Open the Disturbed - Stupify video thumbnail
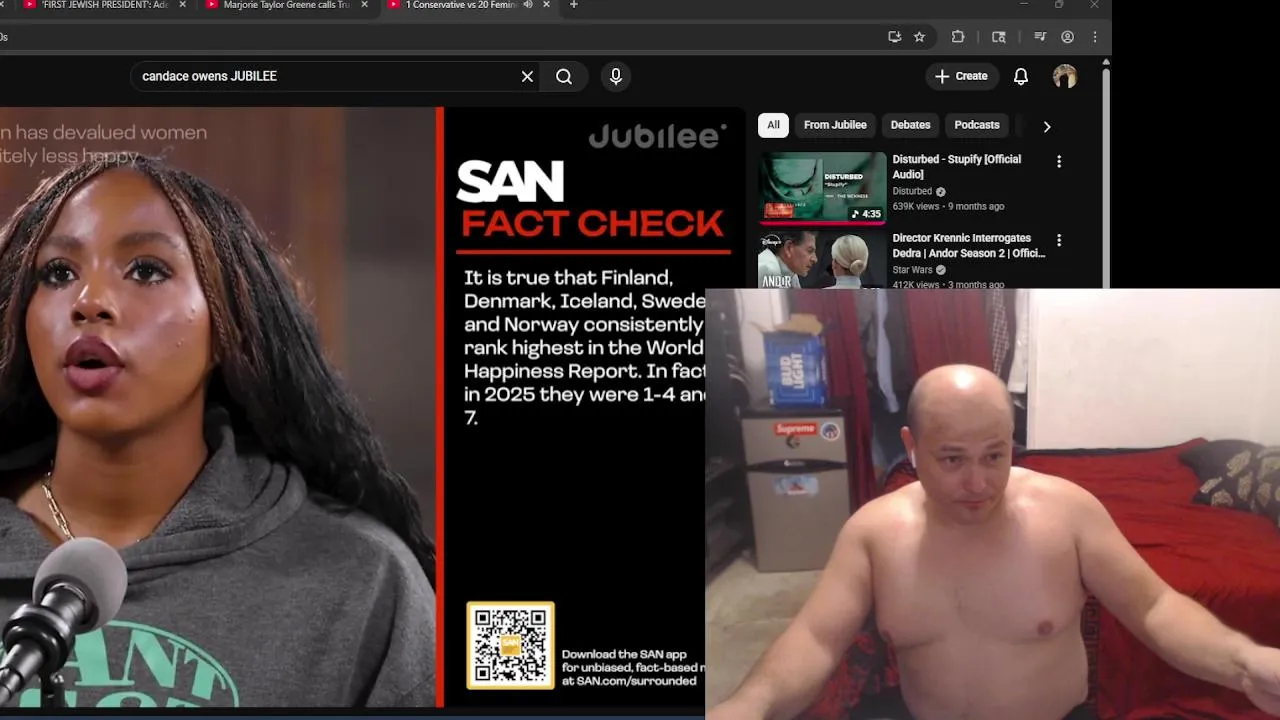Screen dimensions: 1280x720 822,186
